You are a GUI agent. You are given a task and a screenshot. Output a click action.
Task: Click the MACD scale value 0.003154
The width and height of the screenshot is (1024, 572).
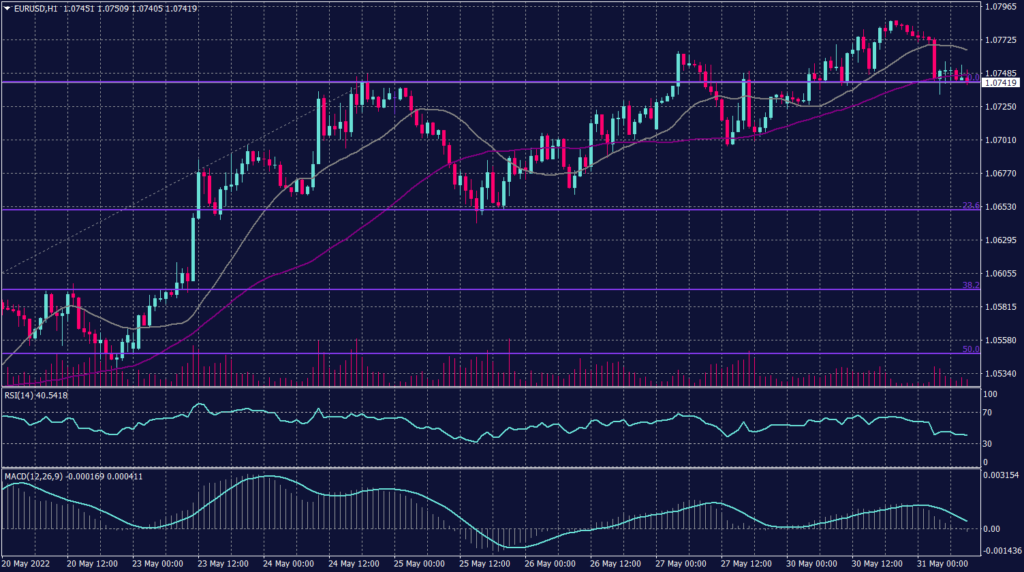1000,475
